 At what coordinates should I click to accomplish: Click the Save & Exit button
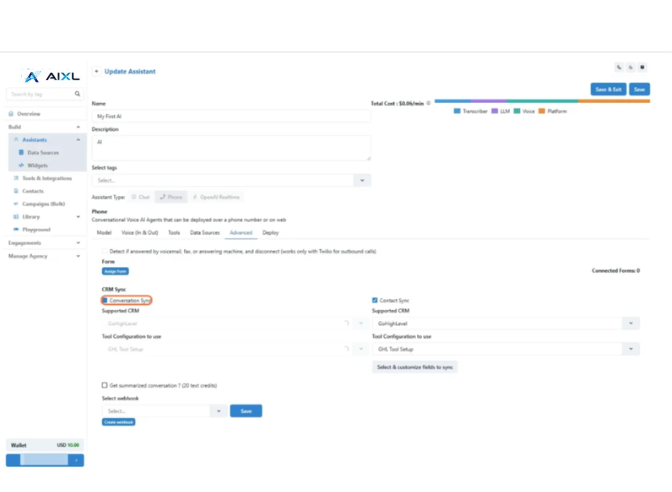pyautogui.click(x=608, y=89)
